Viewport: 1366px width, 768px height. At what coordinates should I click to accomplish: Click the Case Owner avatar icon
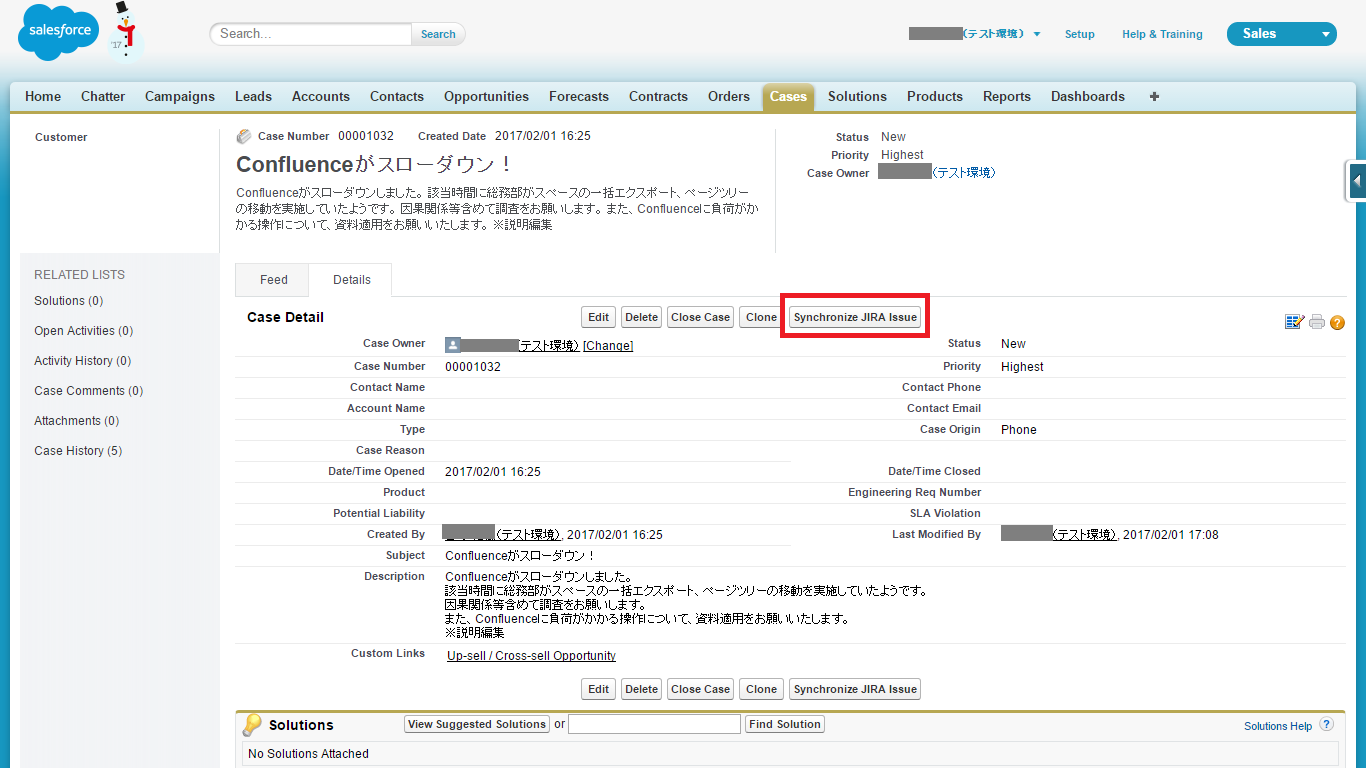point(453,345)
